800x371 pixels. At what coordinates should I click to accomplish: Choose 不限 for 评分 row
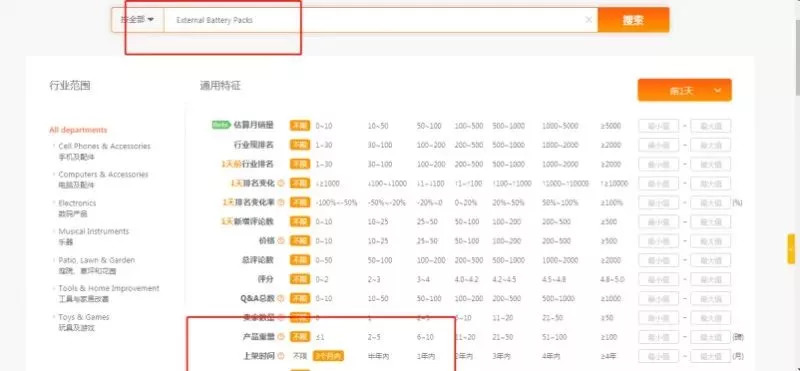(300, 280)
